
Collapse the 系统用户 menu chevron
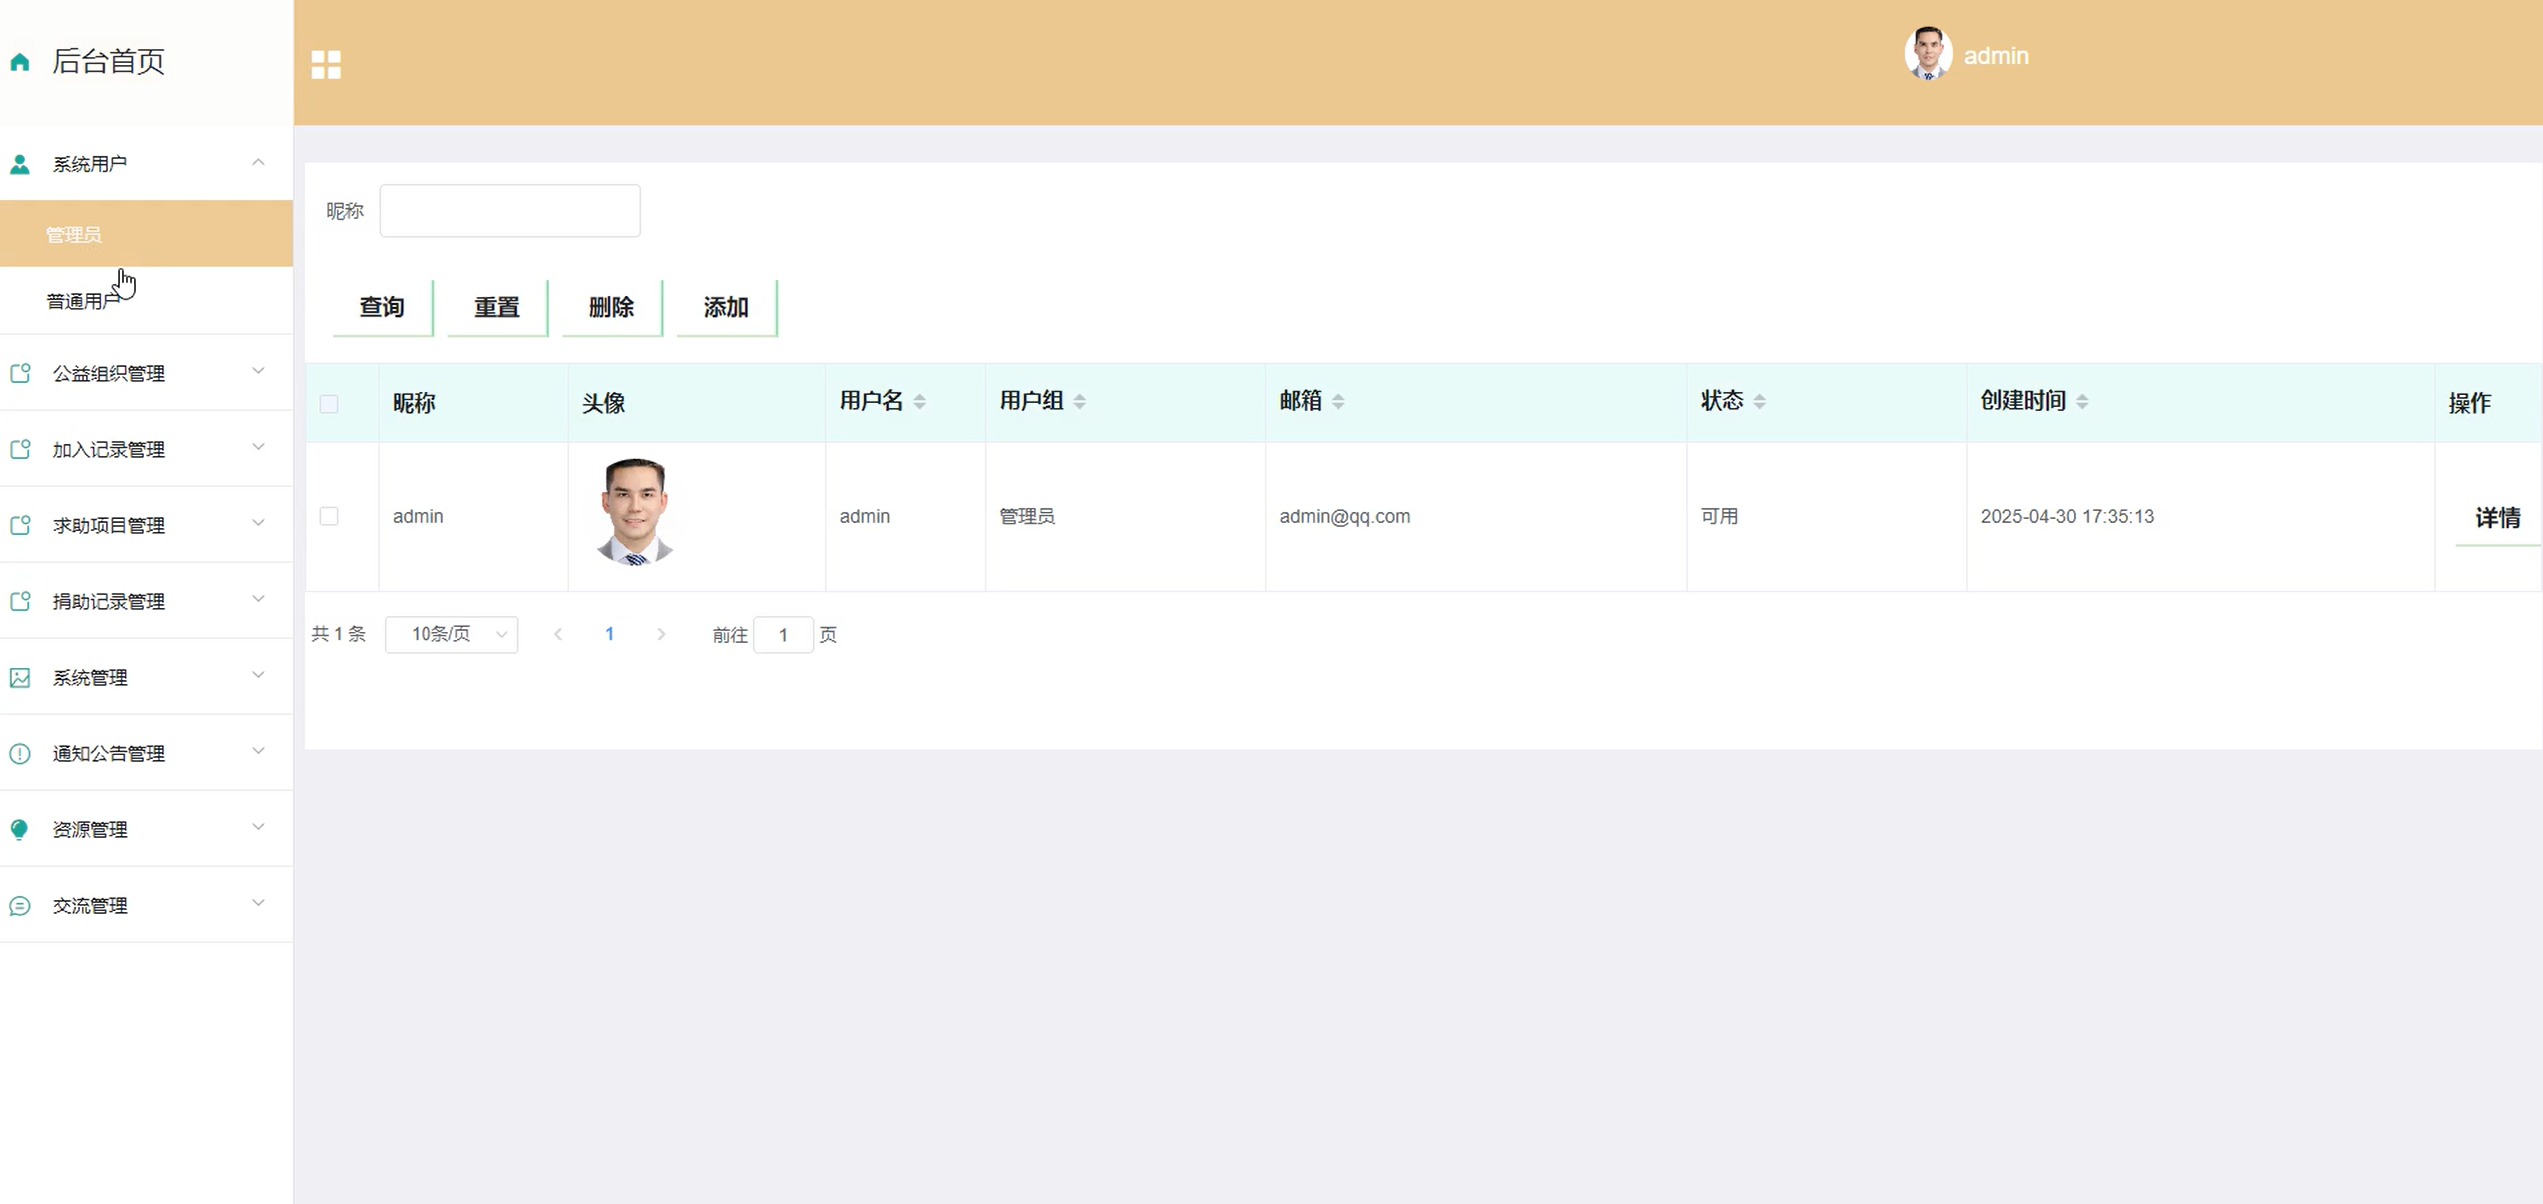(258, 162)
